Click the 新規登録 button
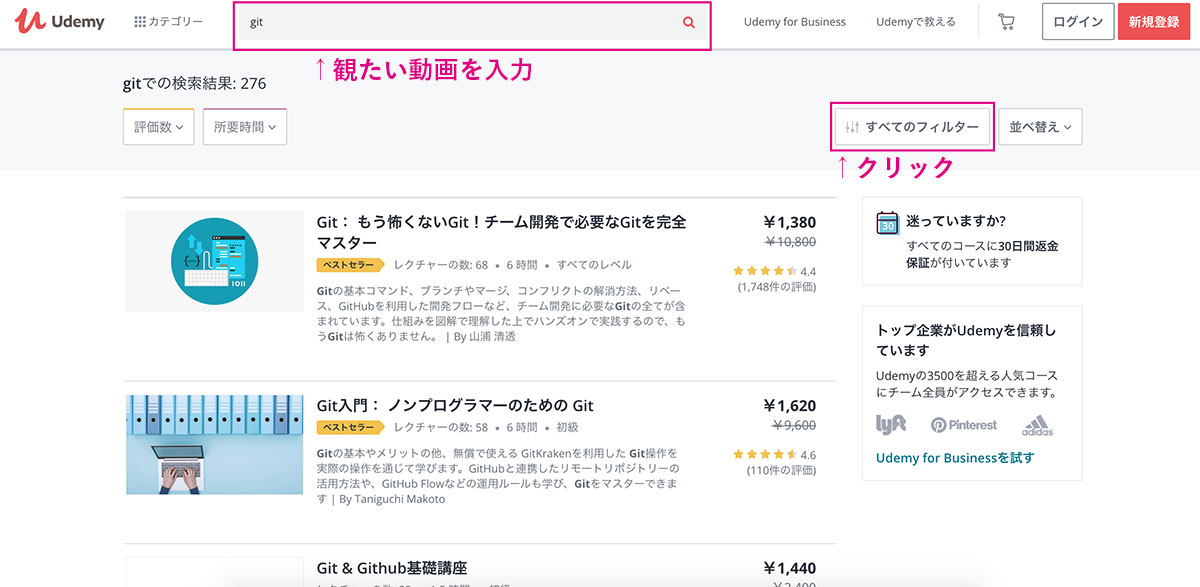Viewport: 1200px width, 587px height. 1154,22
